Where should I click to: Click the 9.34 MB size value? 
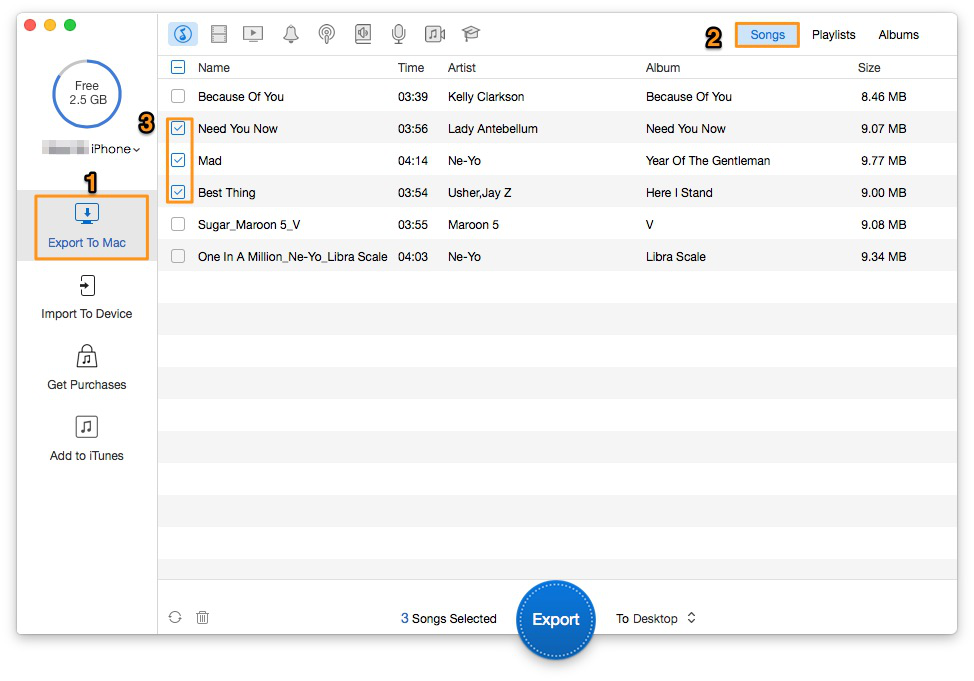[x=883, y=257]
